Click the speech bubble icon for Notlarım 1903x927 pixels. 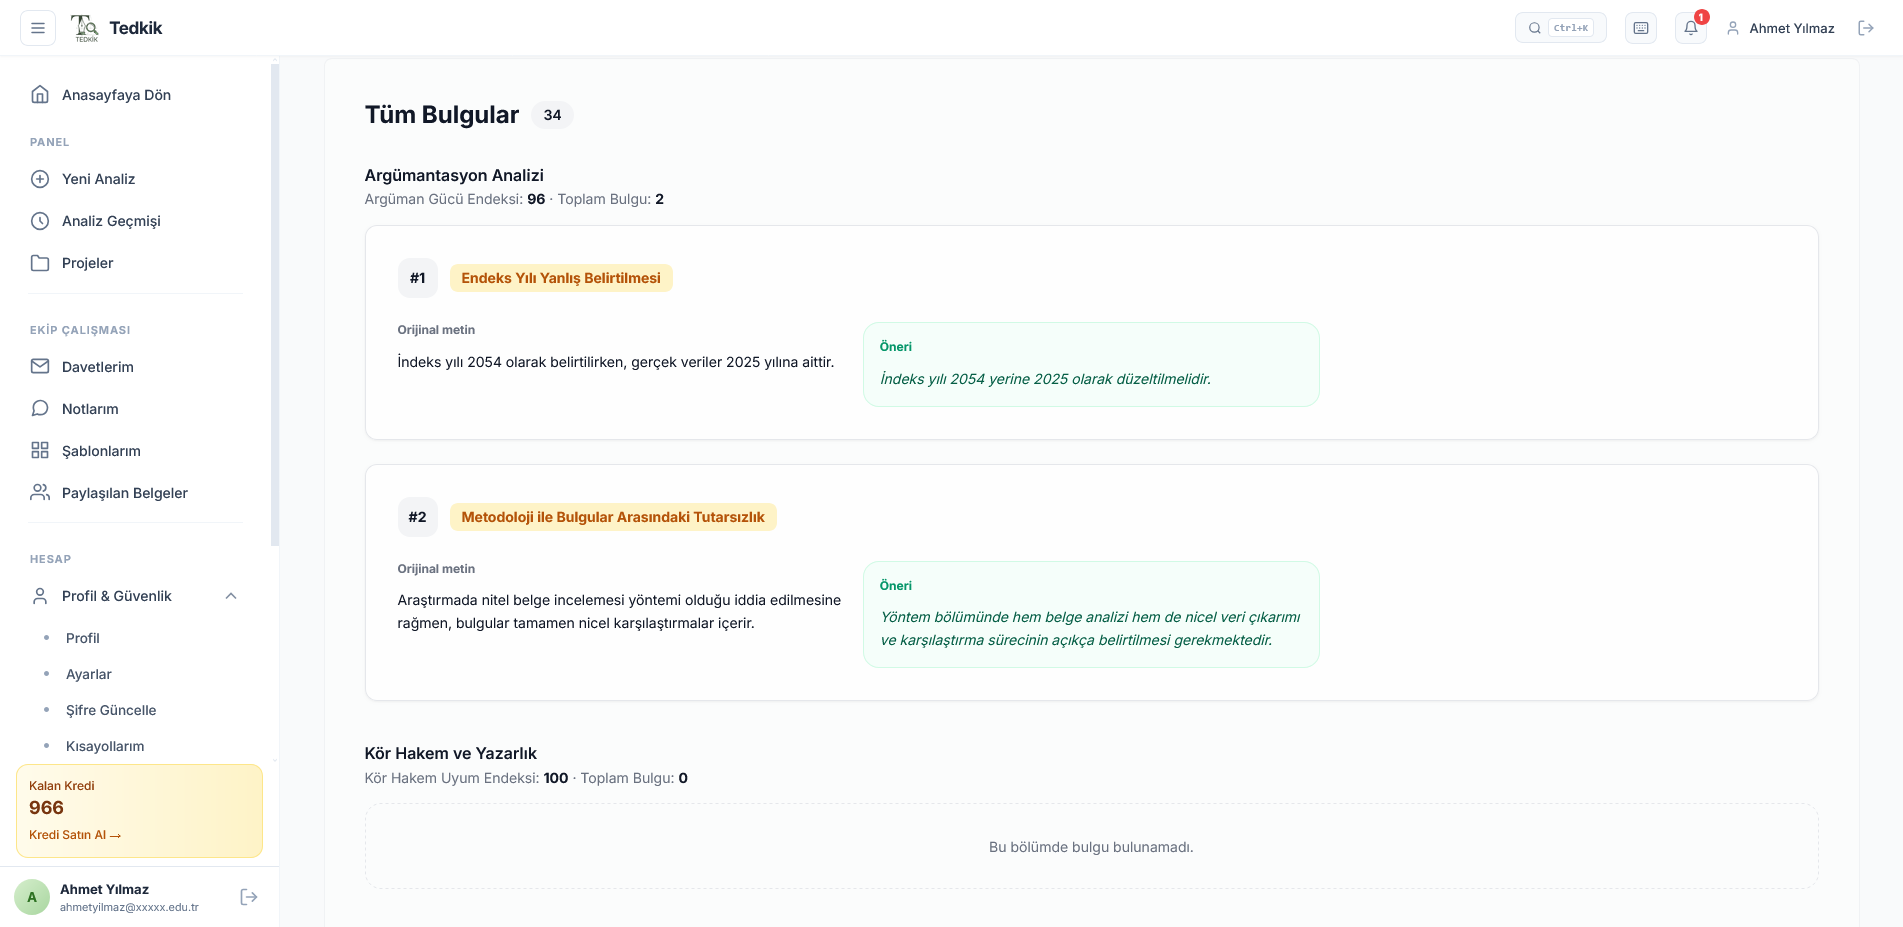click(x=40, y=409)
